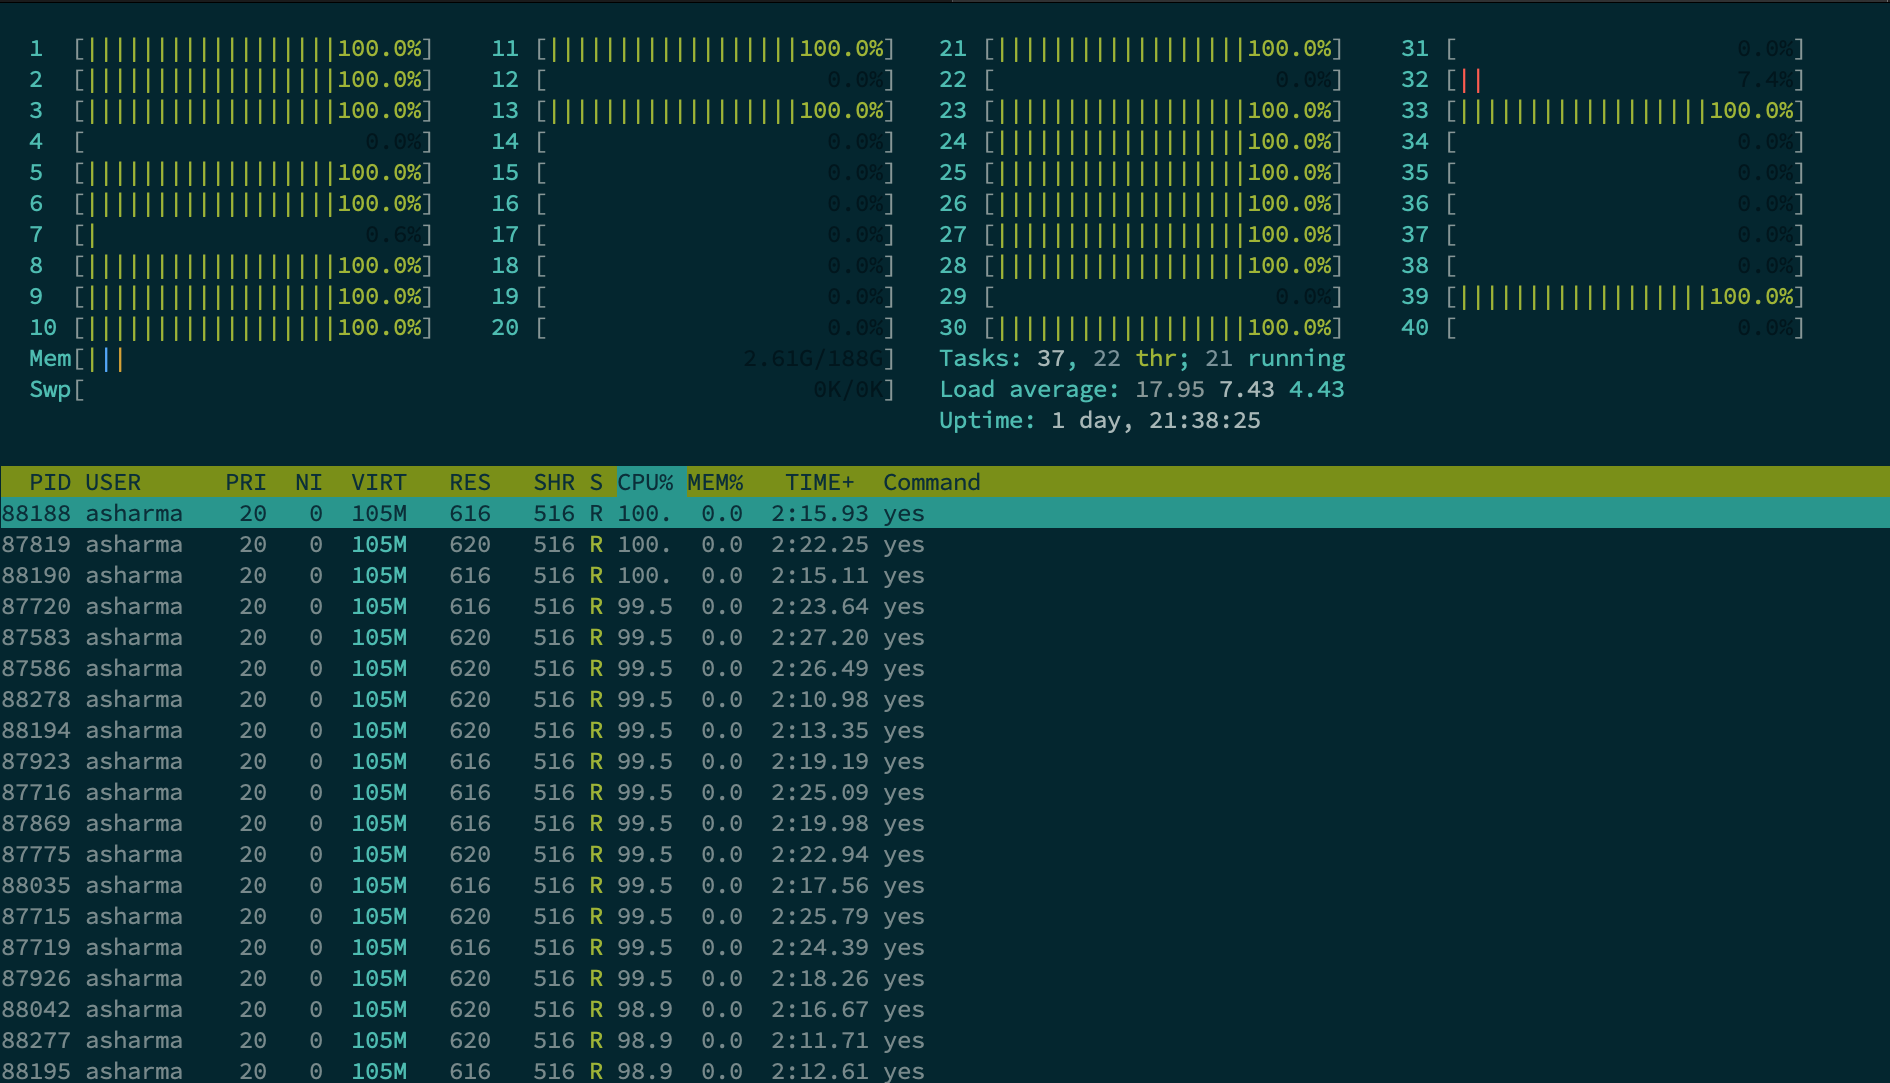Screen dimensions: 1890x1083
Task: Click the CPU 10 usage bar
Action: tap(231, 327)
